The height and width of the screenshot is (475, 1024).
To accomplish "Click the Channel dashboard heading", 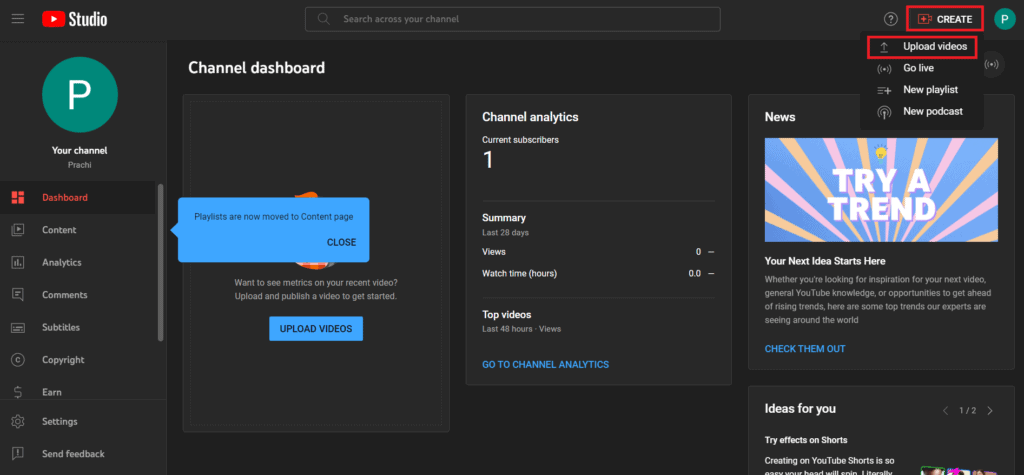I will pyautogui.click(x=256, y=67).
